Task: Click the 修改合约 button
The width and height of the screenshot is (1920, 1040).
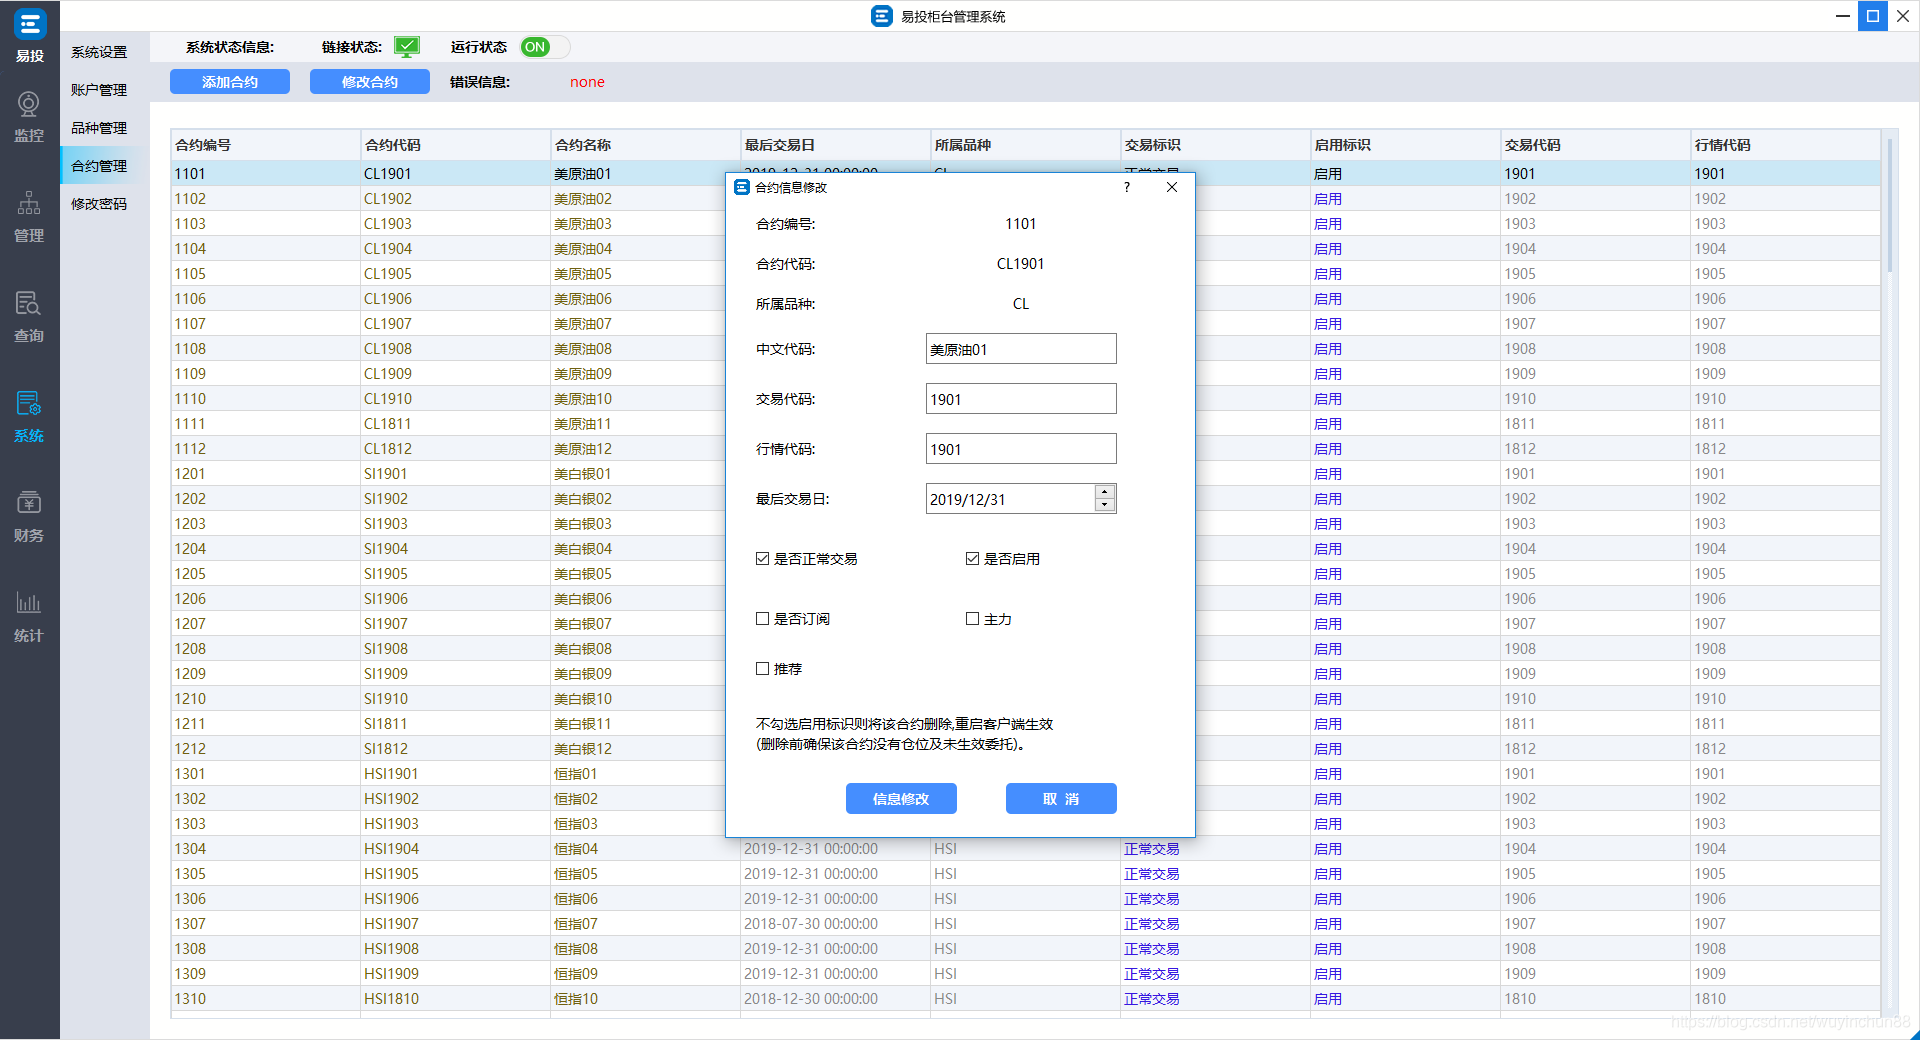Action: click(370, 82)
